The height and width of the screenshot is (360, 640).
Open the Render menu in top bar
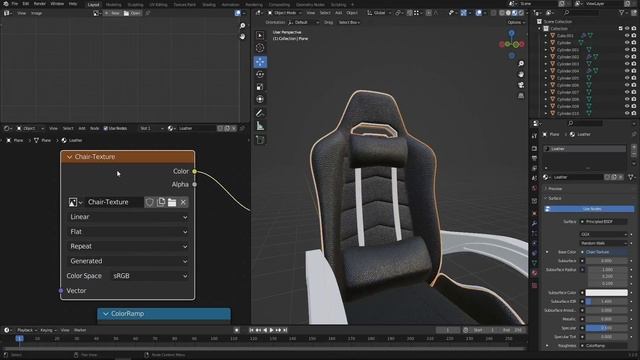(x=40, y=4)
